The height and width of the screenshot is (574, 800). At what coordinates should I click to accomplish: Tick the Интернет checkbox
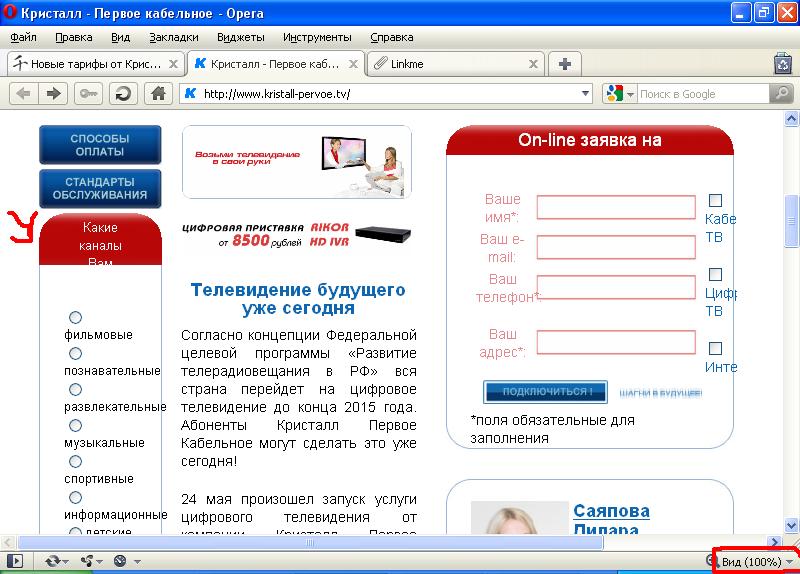click(x=715, y=348)
